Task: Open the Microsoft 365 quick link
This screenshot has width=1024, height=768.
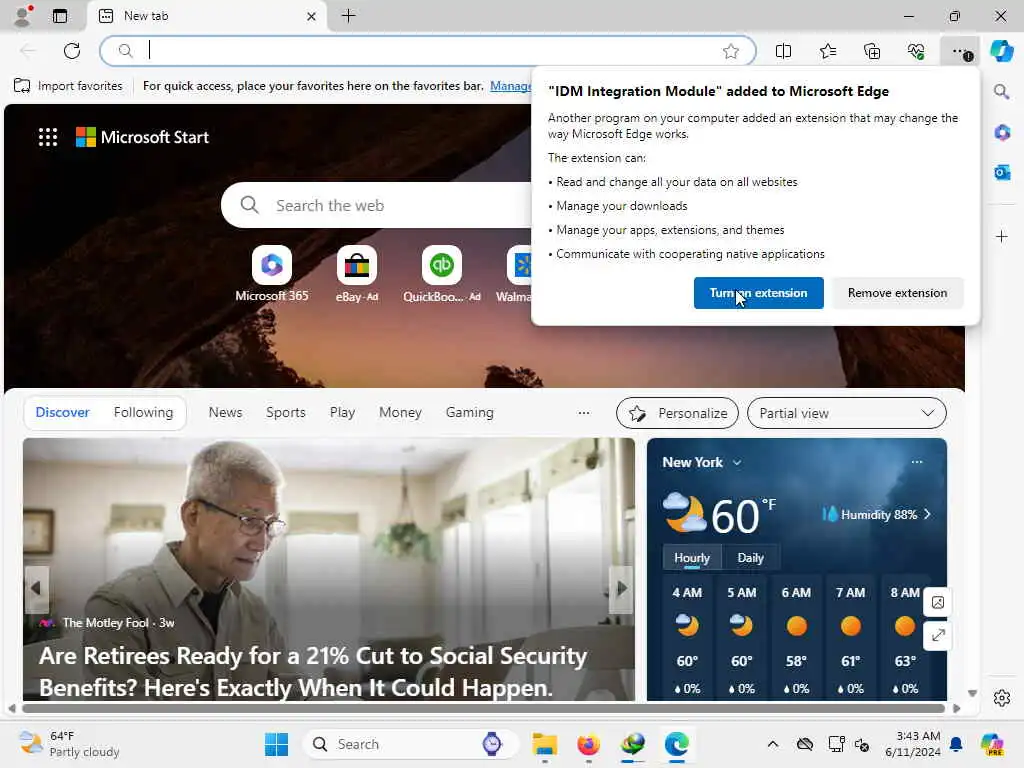Action: point(272,274)
